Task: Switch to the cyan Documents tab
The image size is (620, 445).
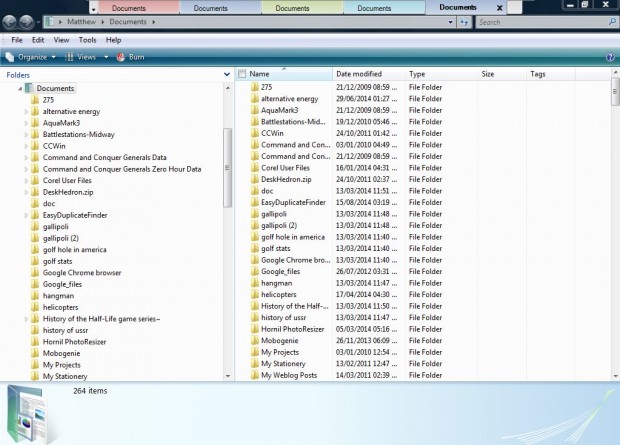Action: point(384,8)
